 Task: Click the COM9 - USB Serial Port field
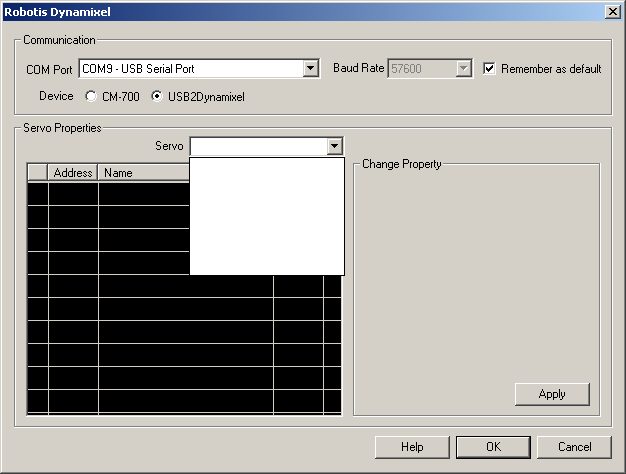[190, 69]
